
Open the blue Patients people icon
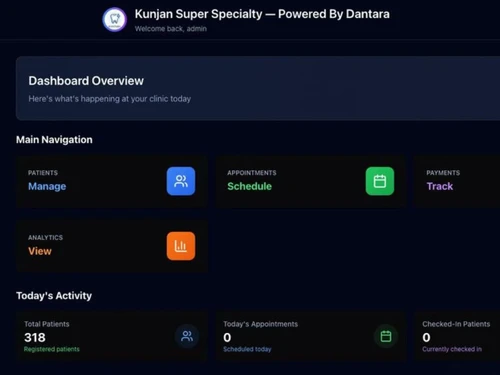click(181, 181)
